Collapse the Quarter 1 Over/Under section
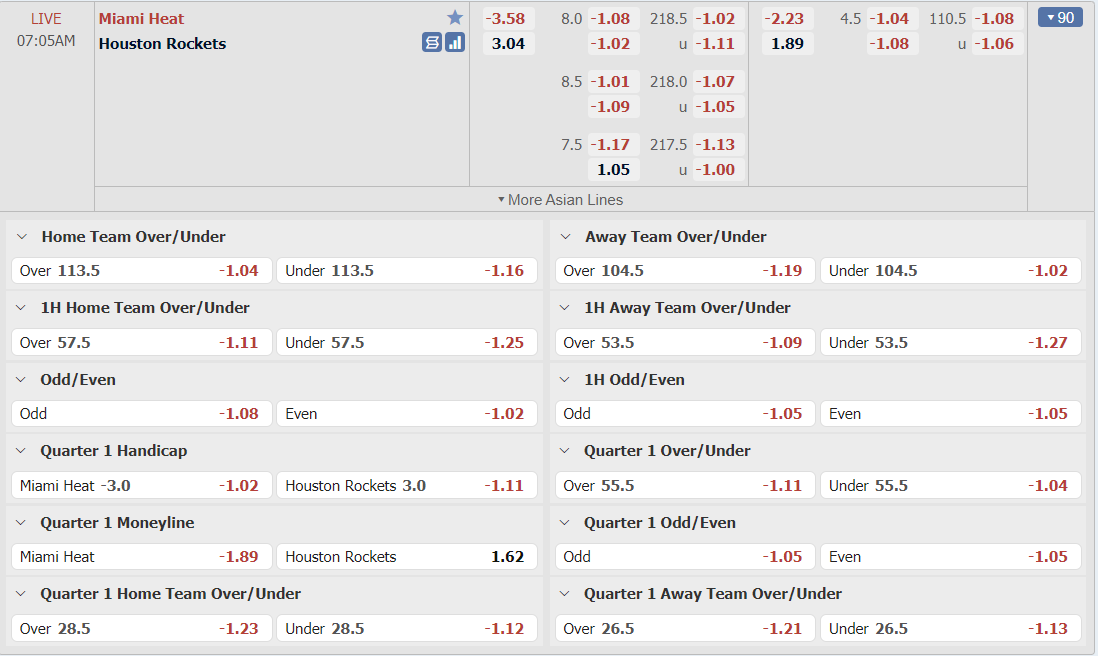The image size is (1098, 656). point(565,451)
